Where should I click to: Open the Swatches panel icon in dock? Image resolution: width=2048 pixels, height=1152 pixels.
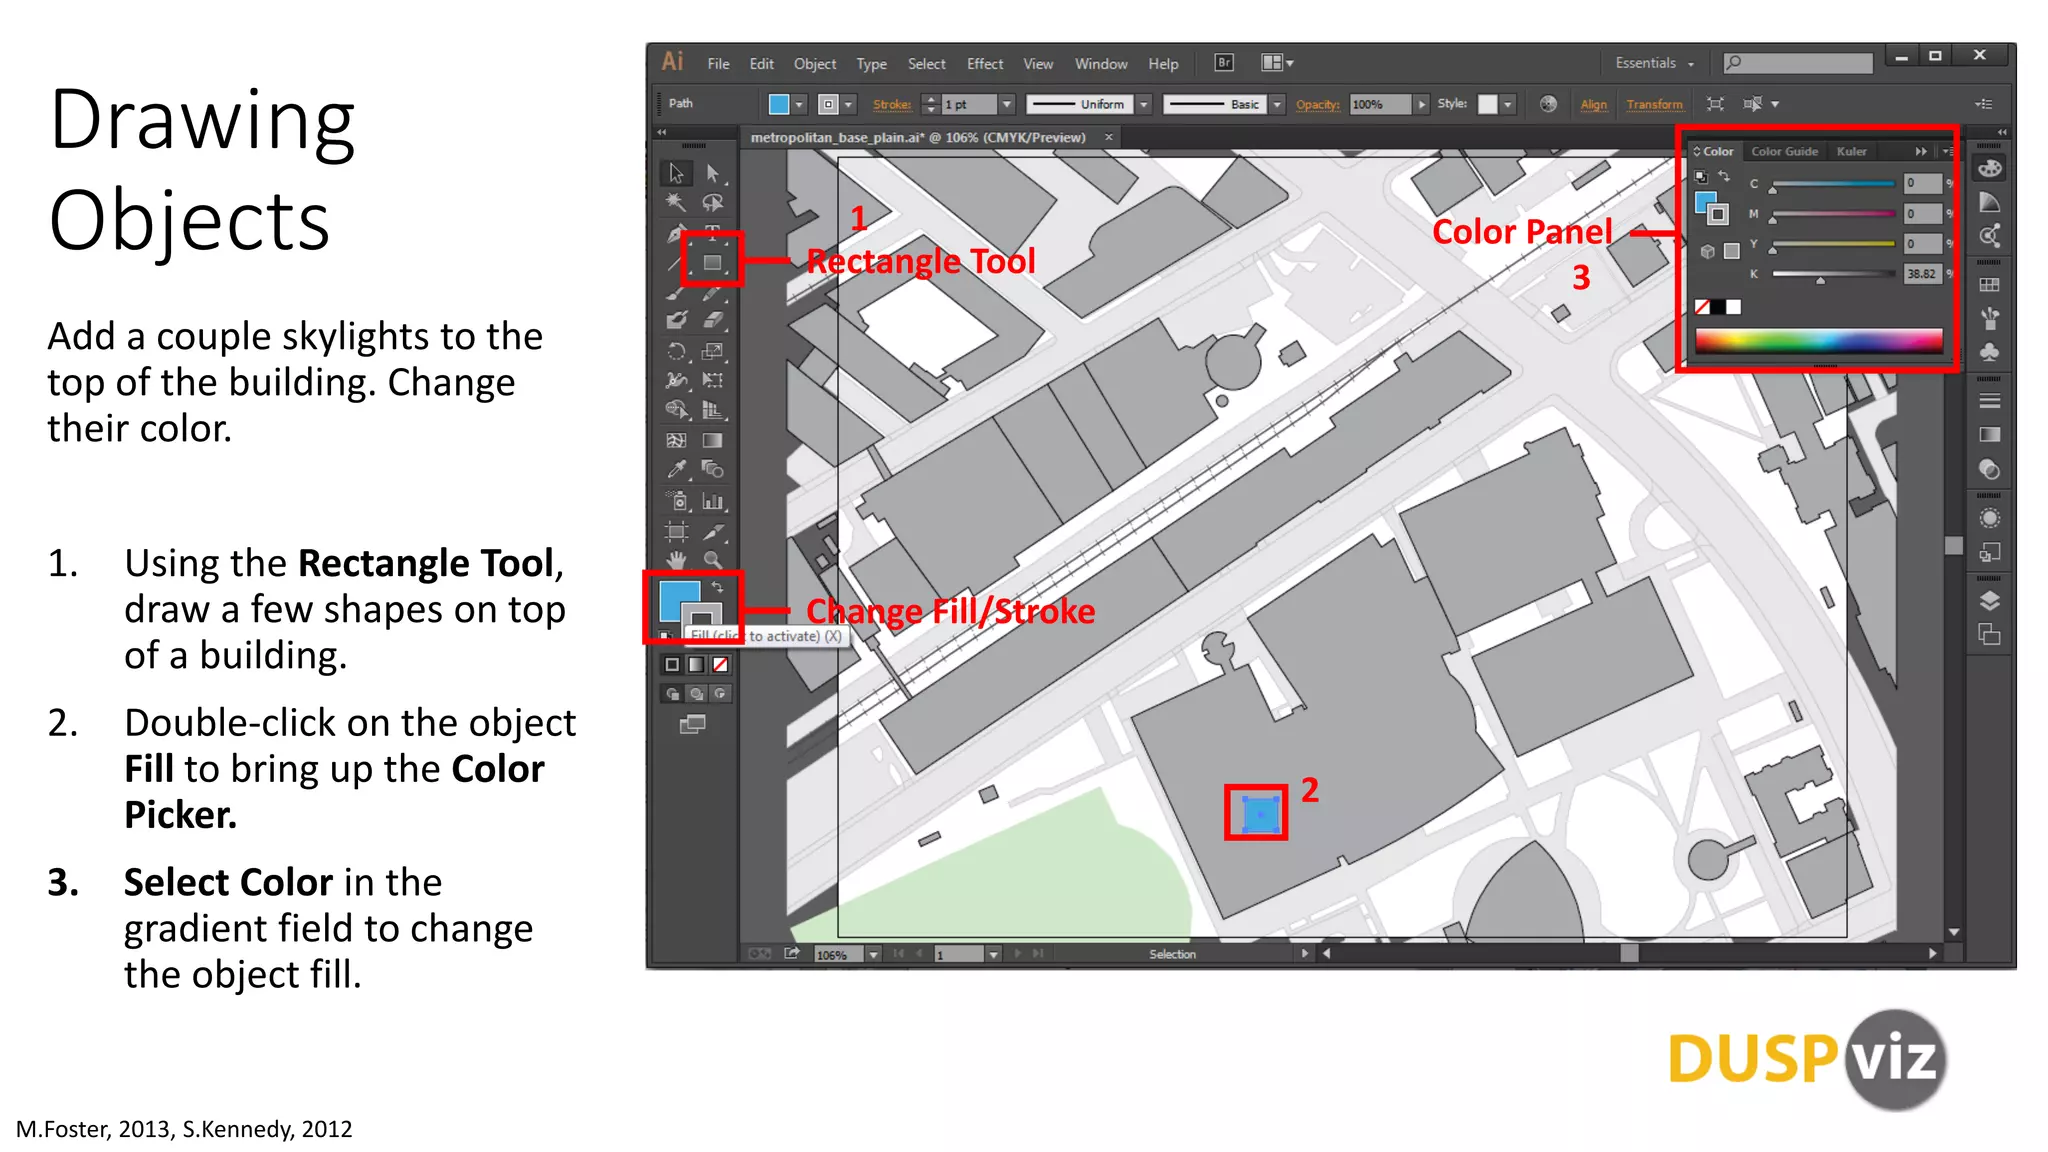click(1990, 285)
